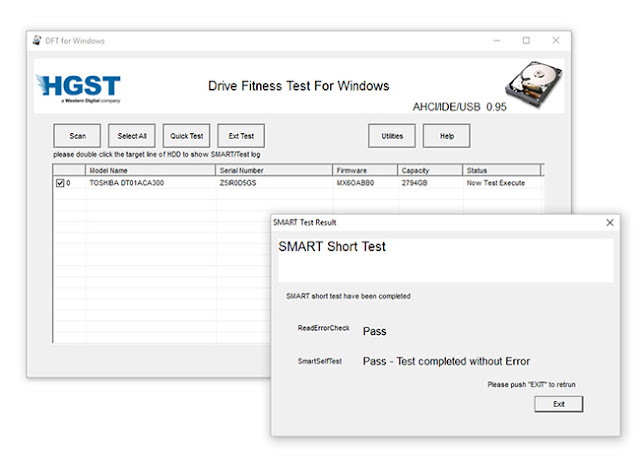Click the Select All button
This screenshot has width=640, height=469.
[x=132, y=136]
